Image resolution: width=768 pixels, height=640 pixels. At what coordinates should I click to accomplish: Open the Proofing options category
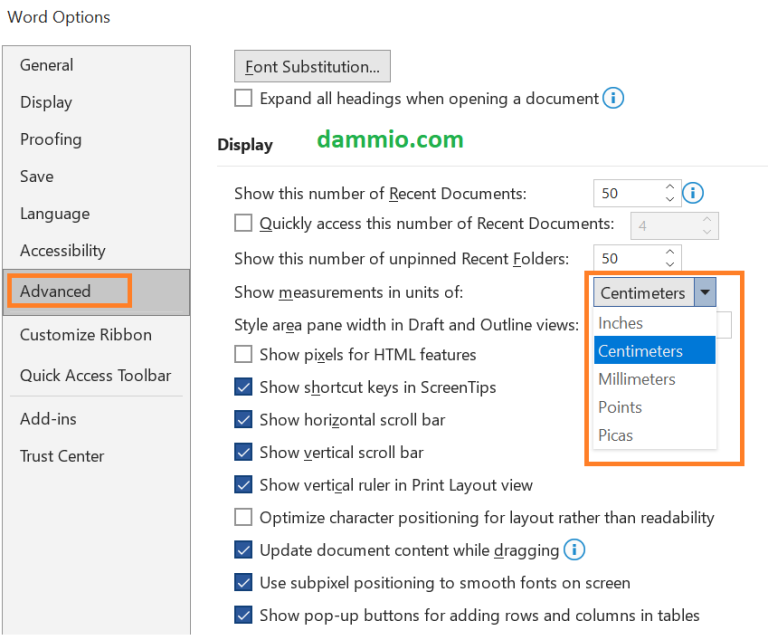(51, 139)
